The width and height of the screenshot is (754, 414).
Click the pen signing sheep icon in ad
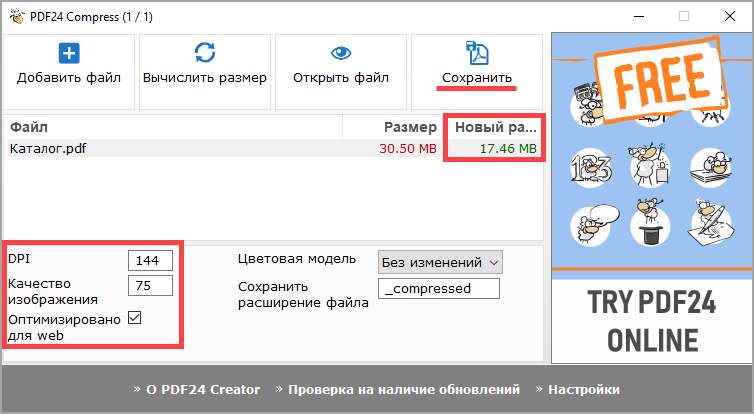[712, 223]
